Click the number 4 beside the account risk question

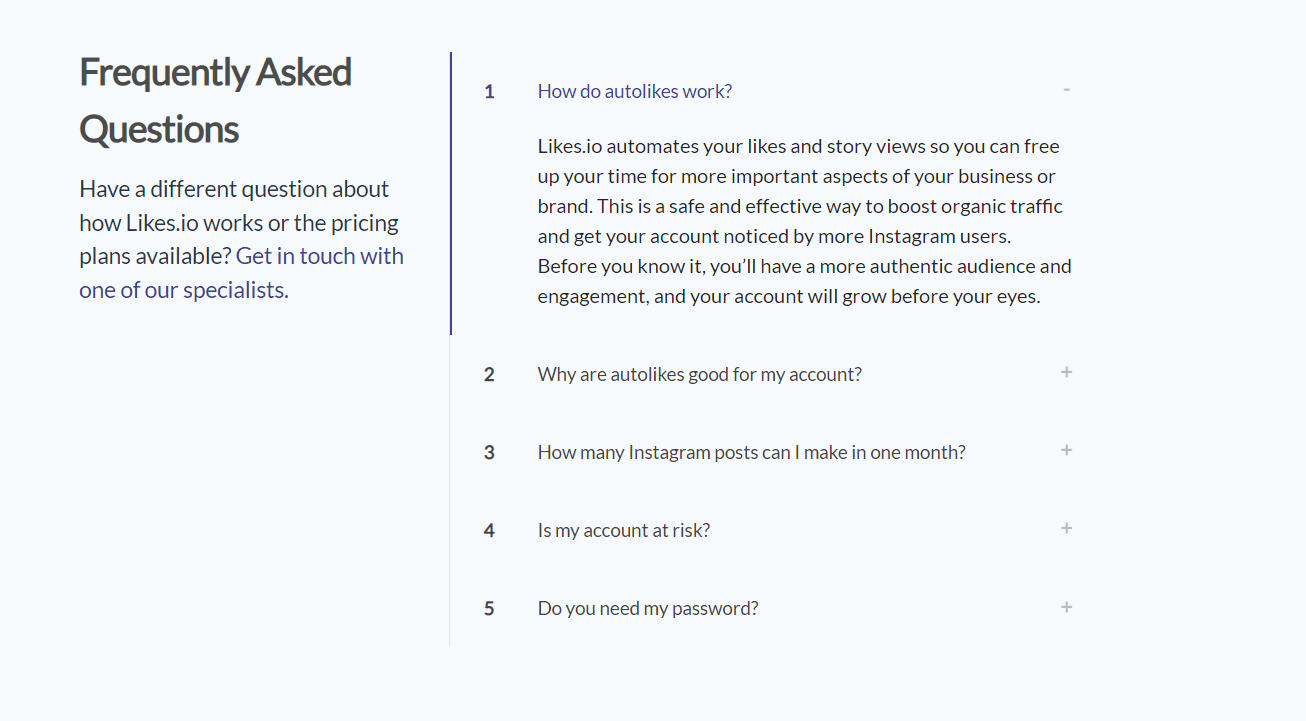coord(489,531)
